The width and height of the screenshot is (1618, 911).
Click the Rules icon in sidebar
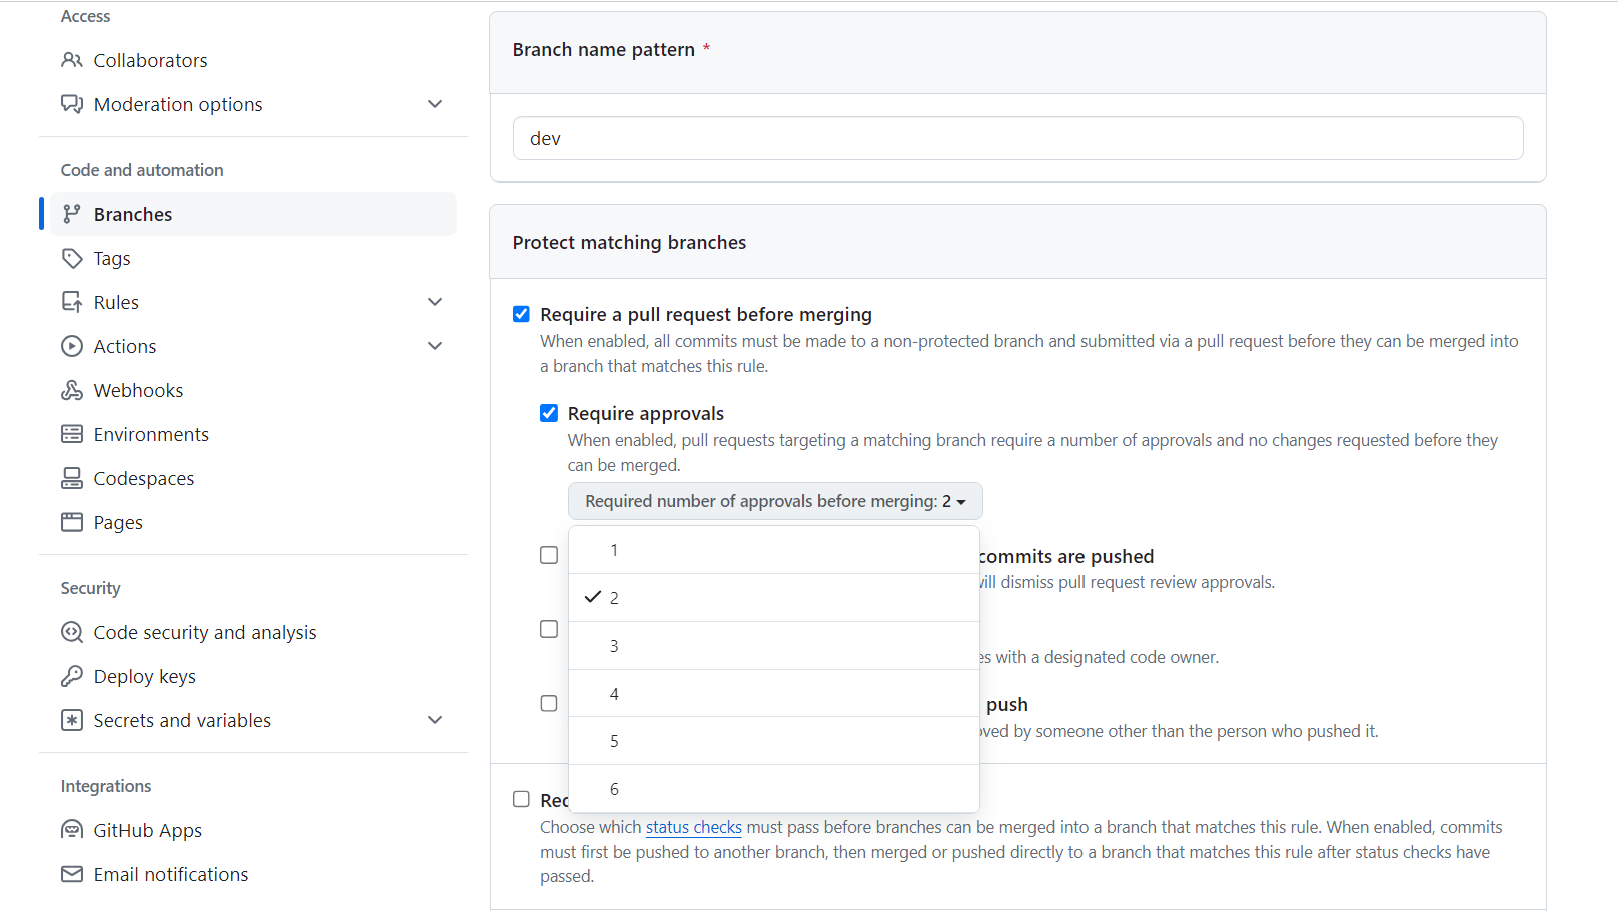click(x=72, y=302)
